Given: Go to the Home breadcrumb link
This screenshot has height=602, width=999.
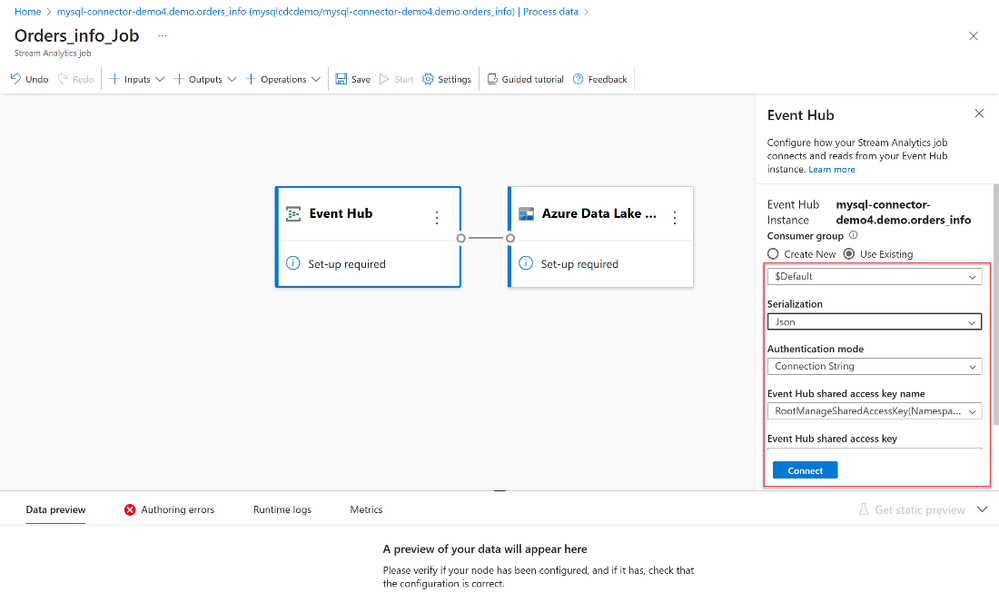Looking at the screenshot, I should click(x=27, y=11).
